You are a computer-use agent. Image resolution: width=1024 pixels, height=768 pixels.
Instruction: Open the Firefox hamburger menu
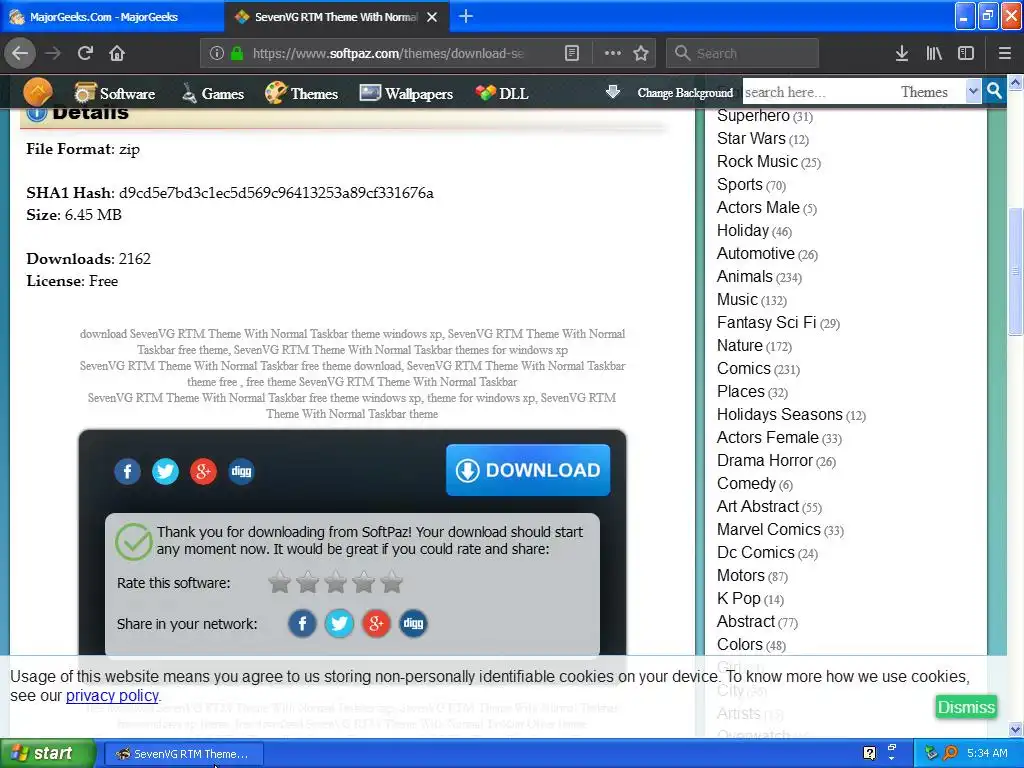click(1004, 53)
